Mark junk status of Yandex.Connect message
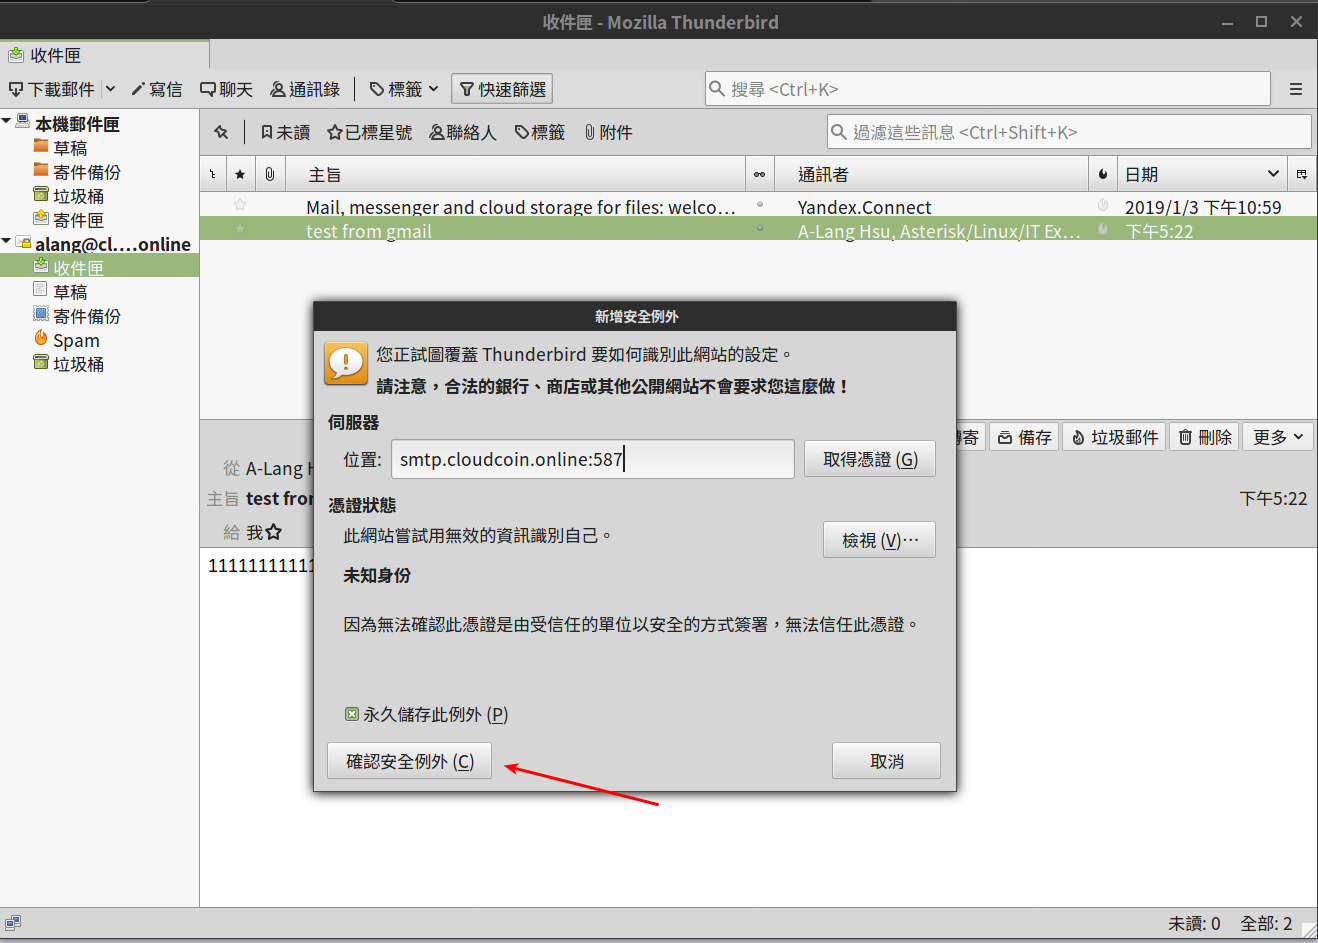Image resolution: width=1318 pixels, height=943 pixels. tap(1103, 205)
